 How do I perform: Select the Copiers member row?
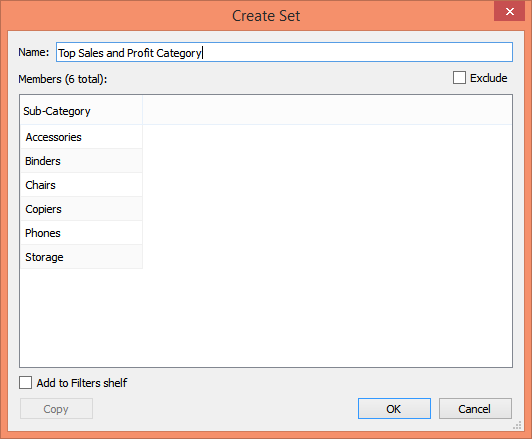click(x=81, y=209)
